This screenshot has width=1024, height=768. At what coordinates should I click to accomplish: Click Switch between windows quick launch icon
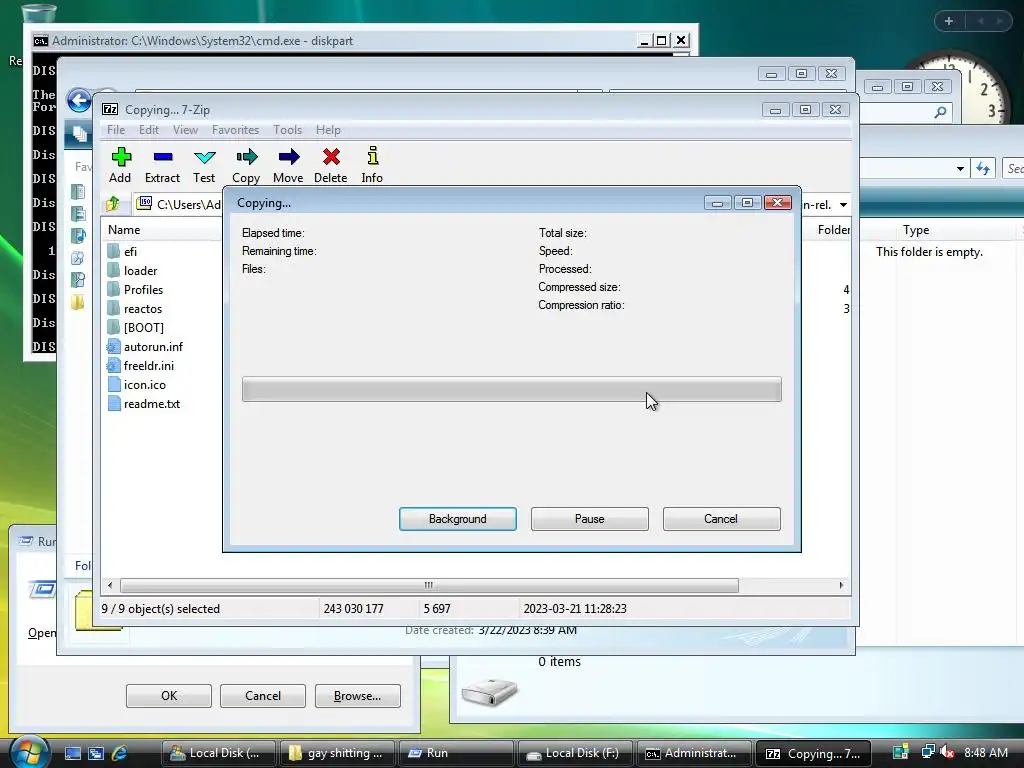[96, 753]
